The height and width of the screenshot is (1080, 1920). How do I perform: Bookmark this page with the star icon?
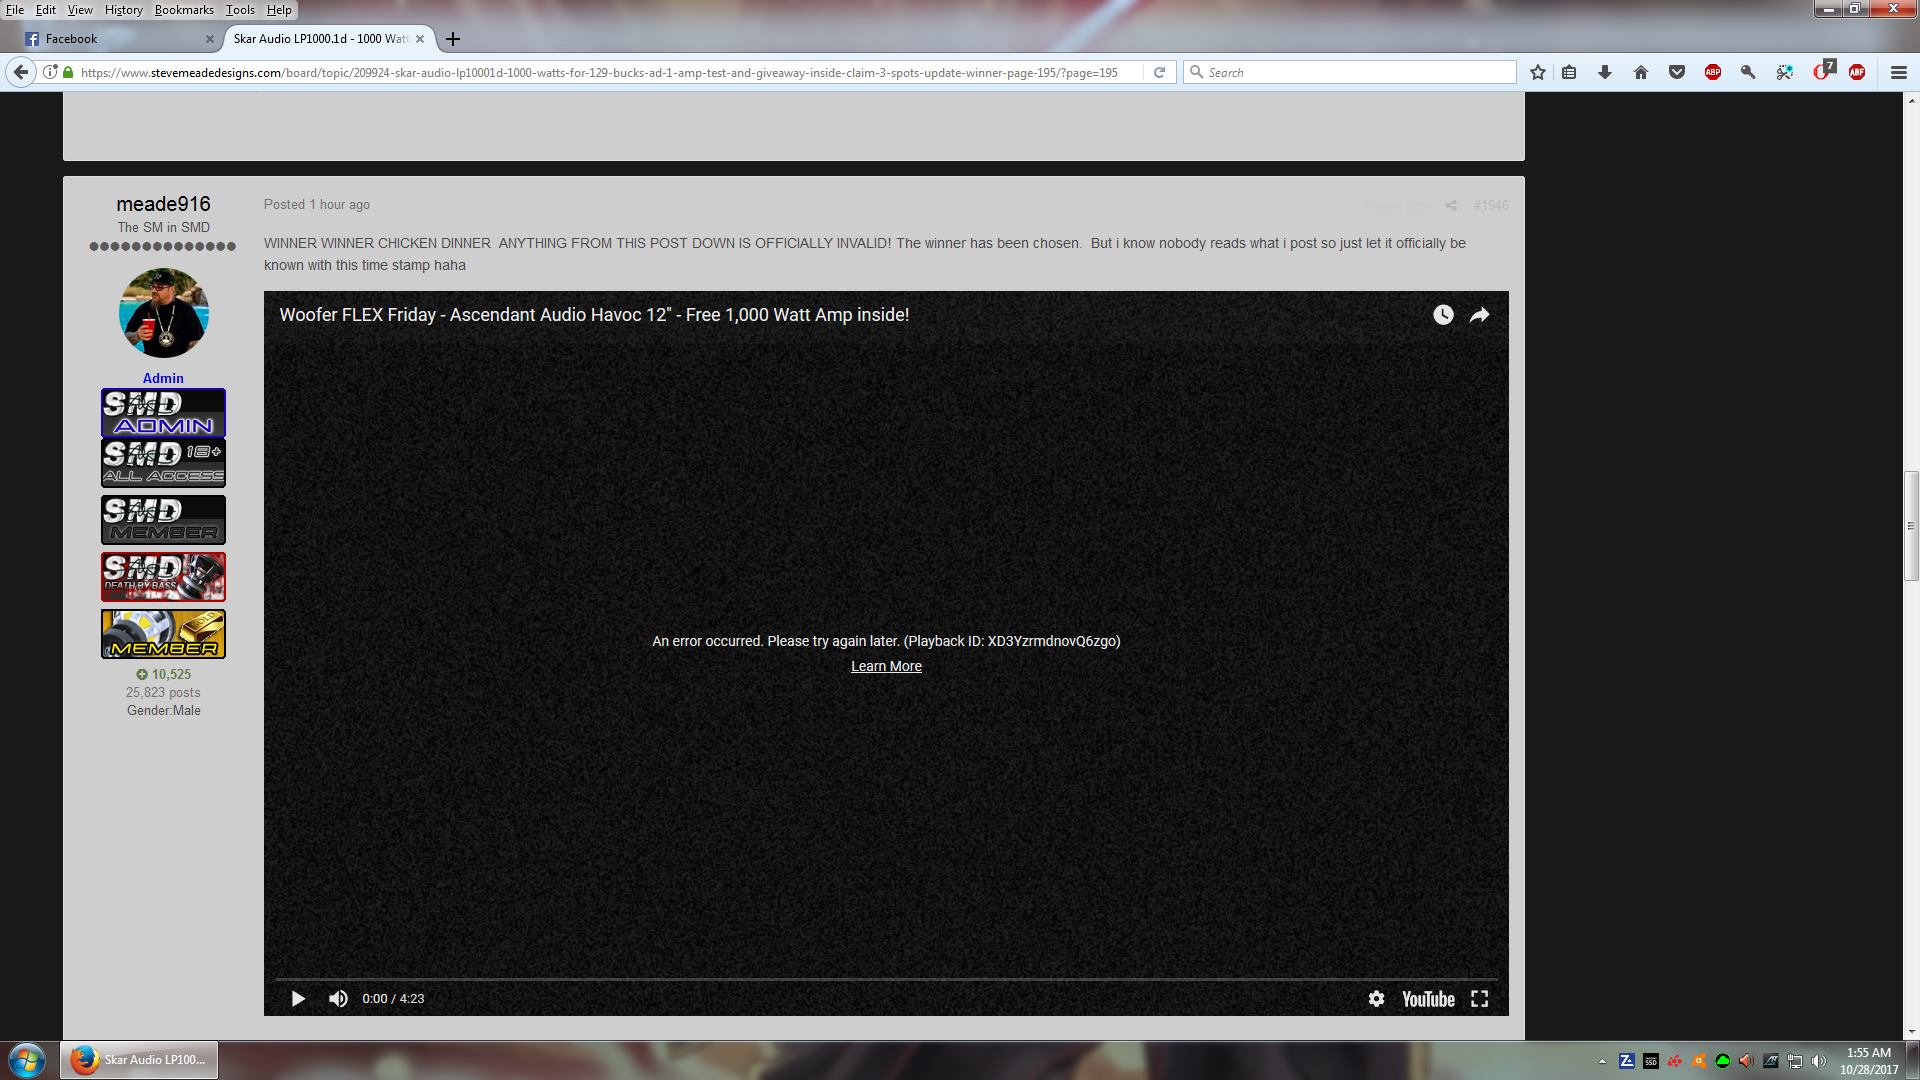point(1538,72)
